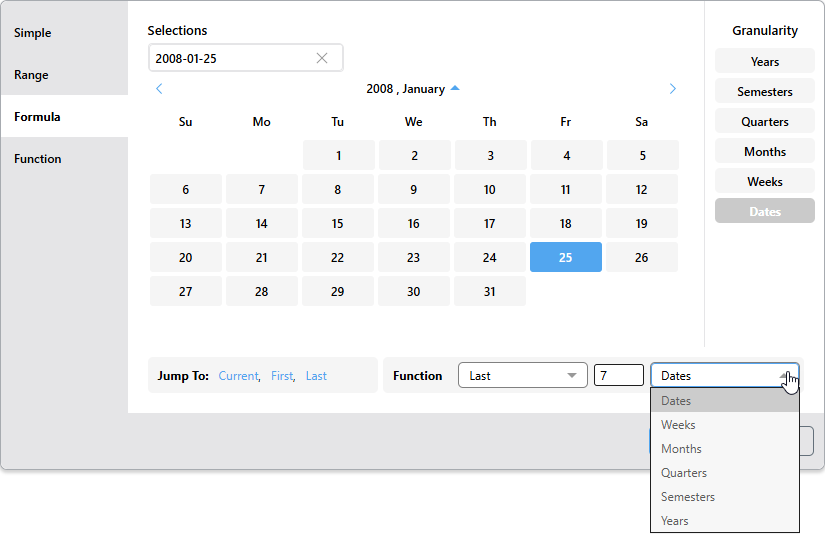
Task: Open the Range tab
Action: (x=31, y=75)
